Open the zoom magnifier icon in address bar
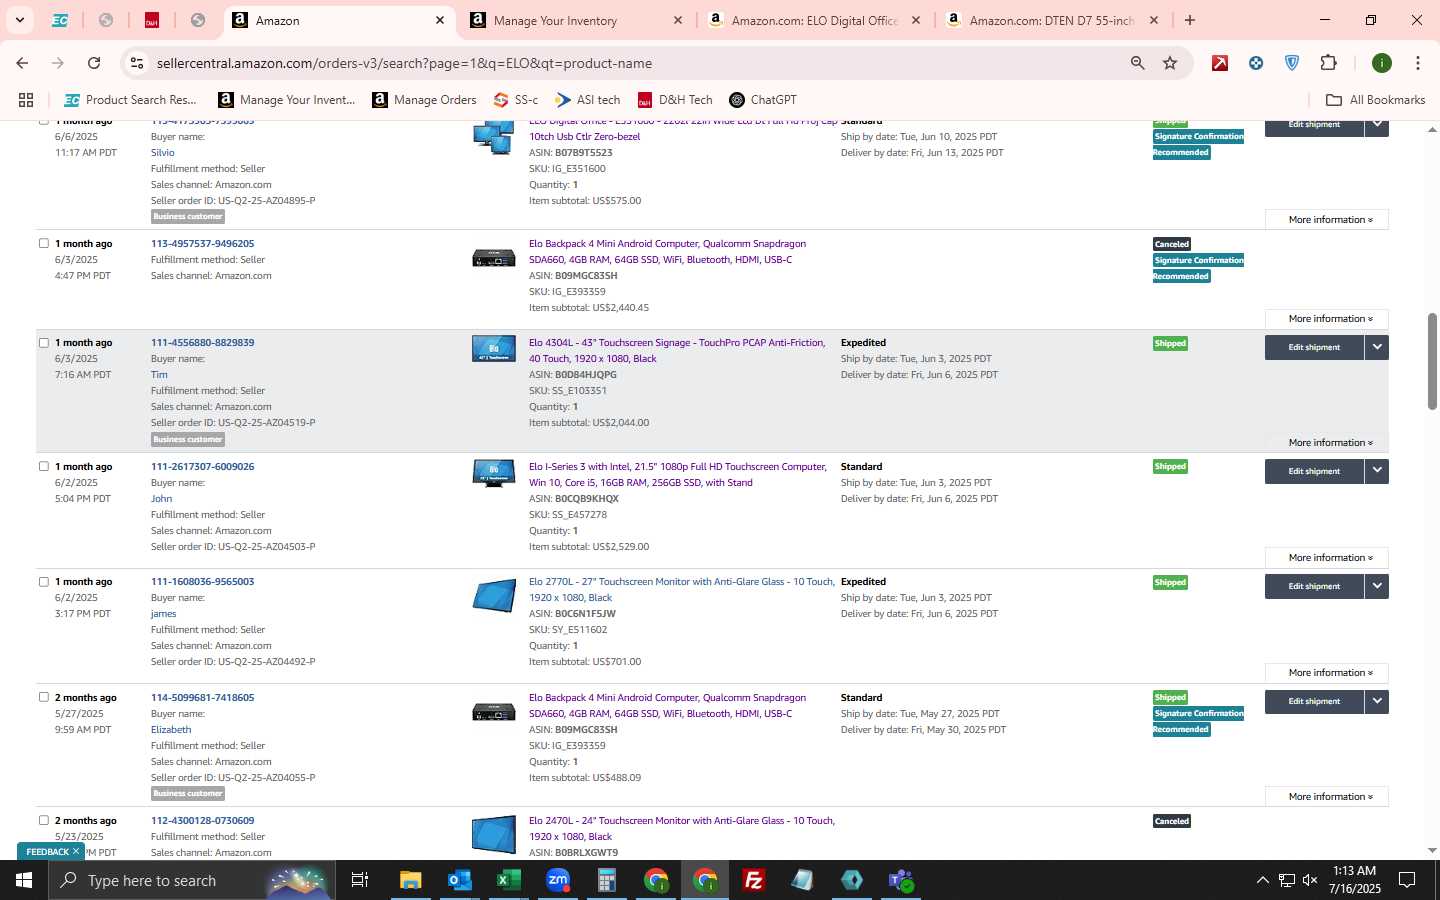This screenshot has width=1440, height=900. (x=1137, y=63)
